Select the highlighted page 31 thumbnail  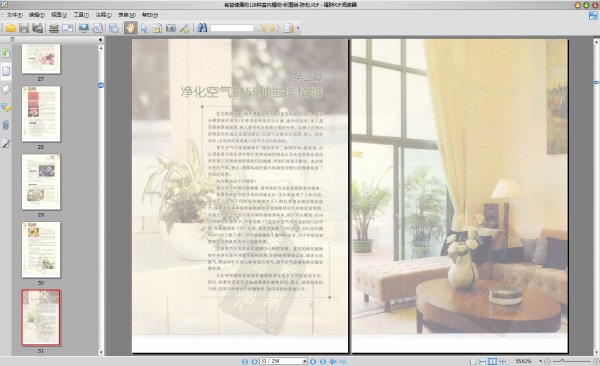click(41, 318)
